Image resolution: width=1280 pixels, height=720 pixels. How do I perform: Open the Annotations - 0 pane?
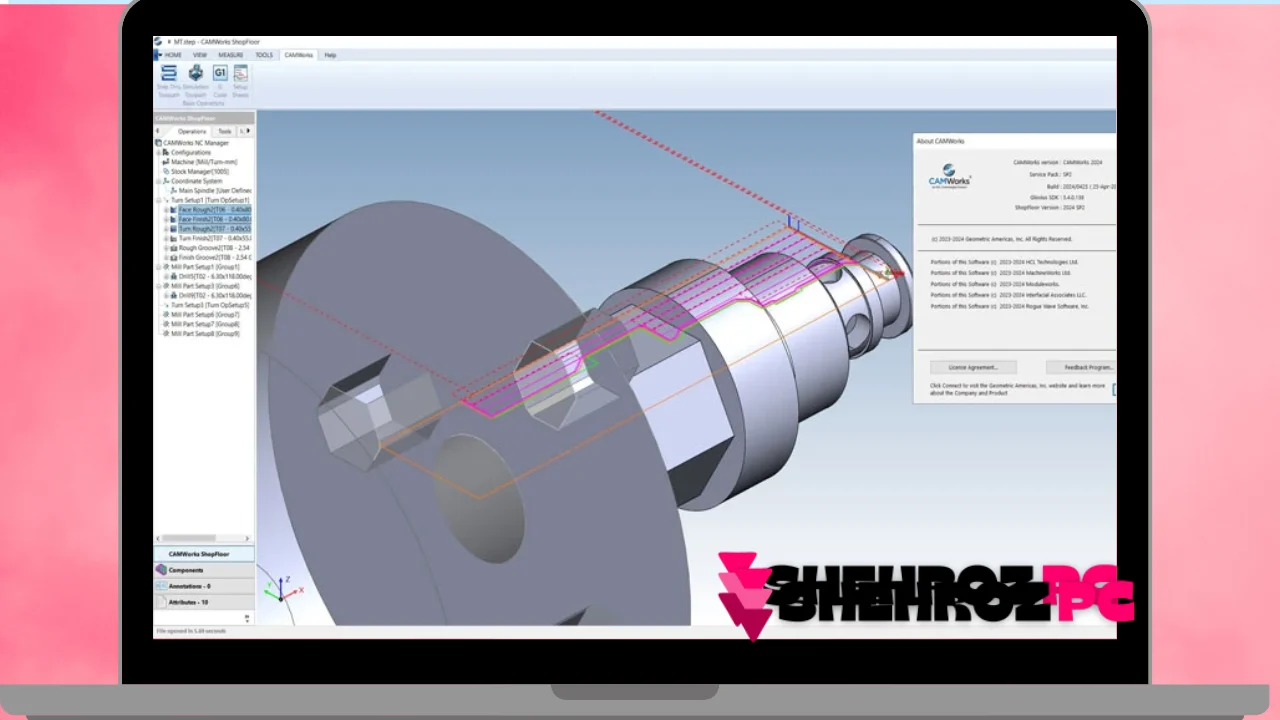point(204,586)
